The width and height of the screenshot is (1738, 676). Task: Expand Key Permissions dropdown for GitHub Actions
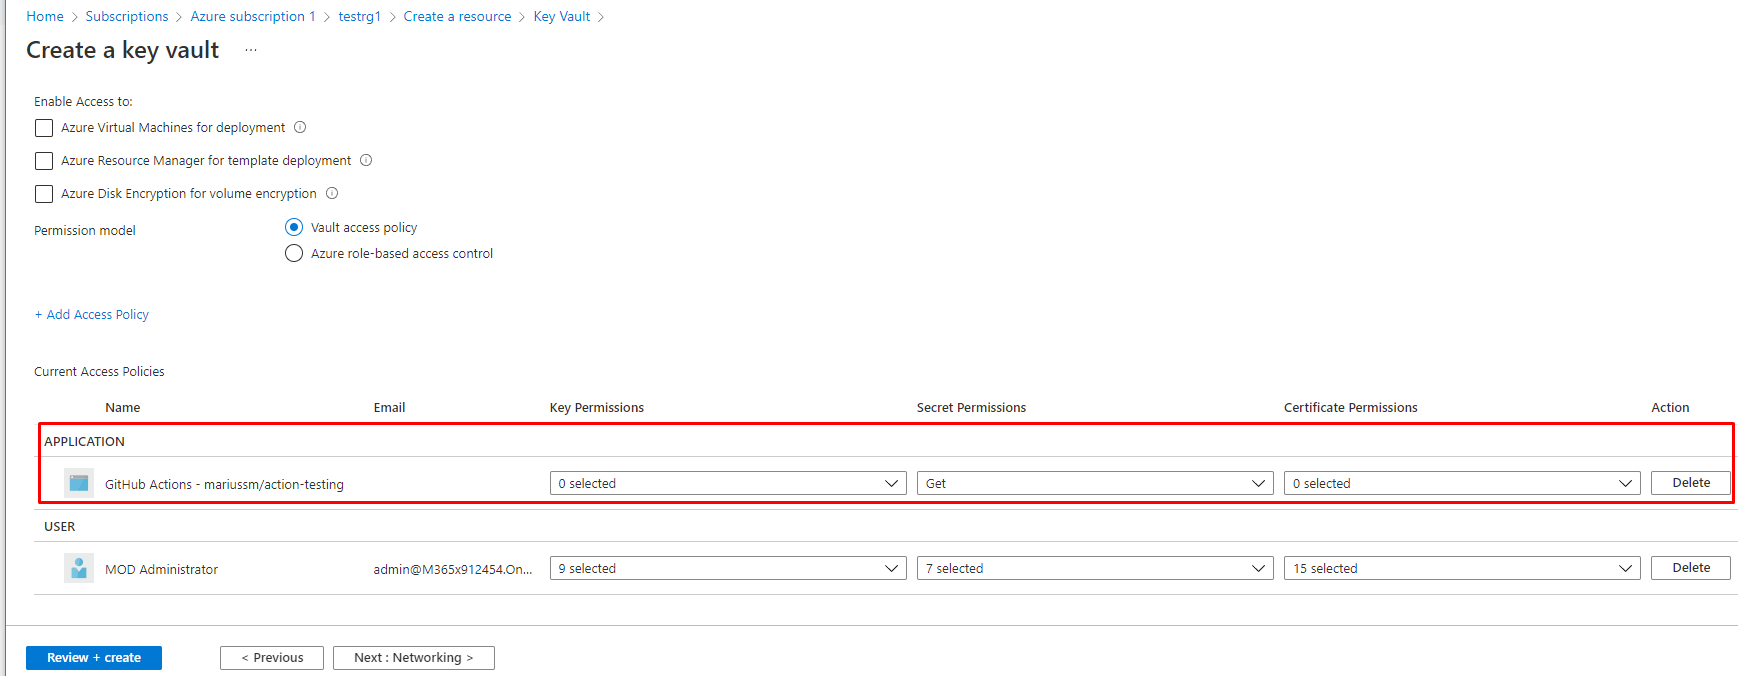(727, 483)
